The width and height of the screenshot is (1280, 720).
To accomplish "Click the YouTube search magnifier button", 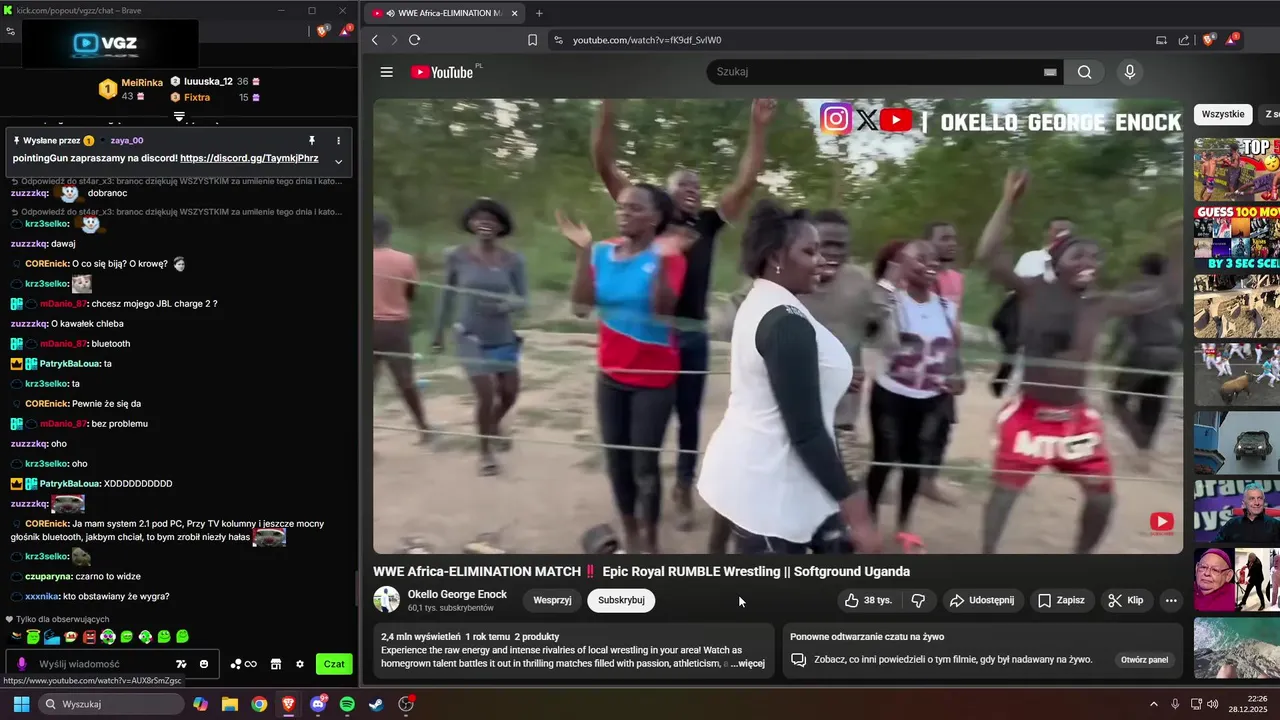I will tap(1085, 72).
